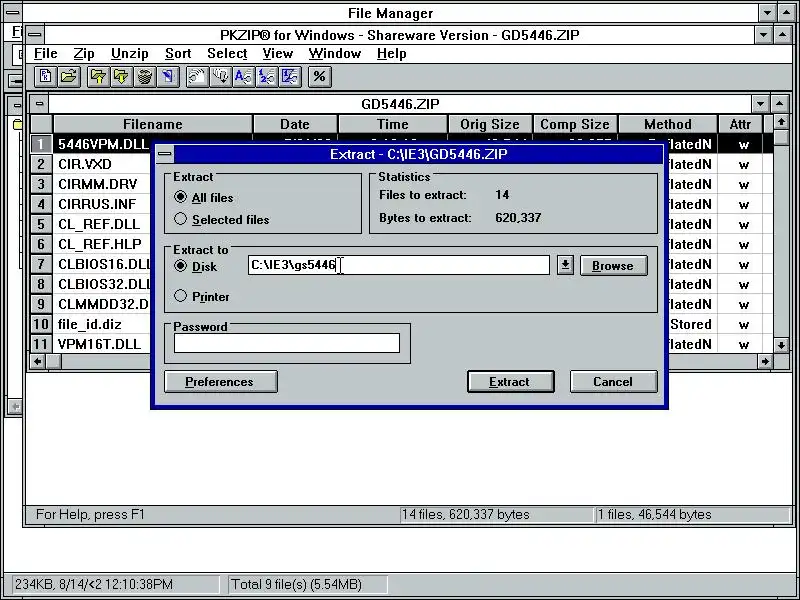Open File Manager control menu box
800x600 pixels.
(13, 12)
